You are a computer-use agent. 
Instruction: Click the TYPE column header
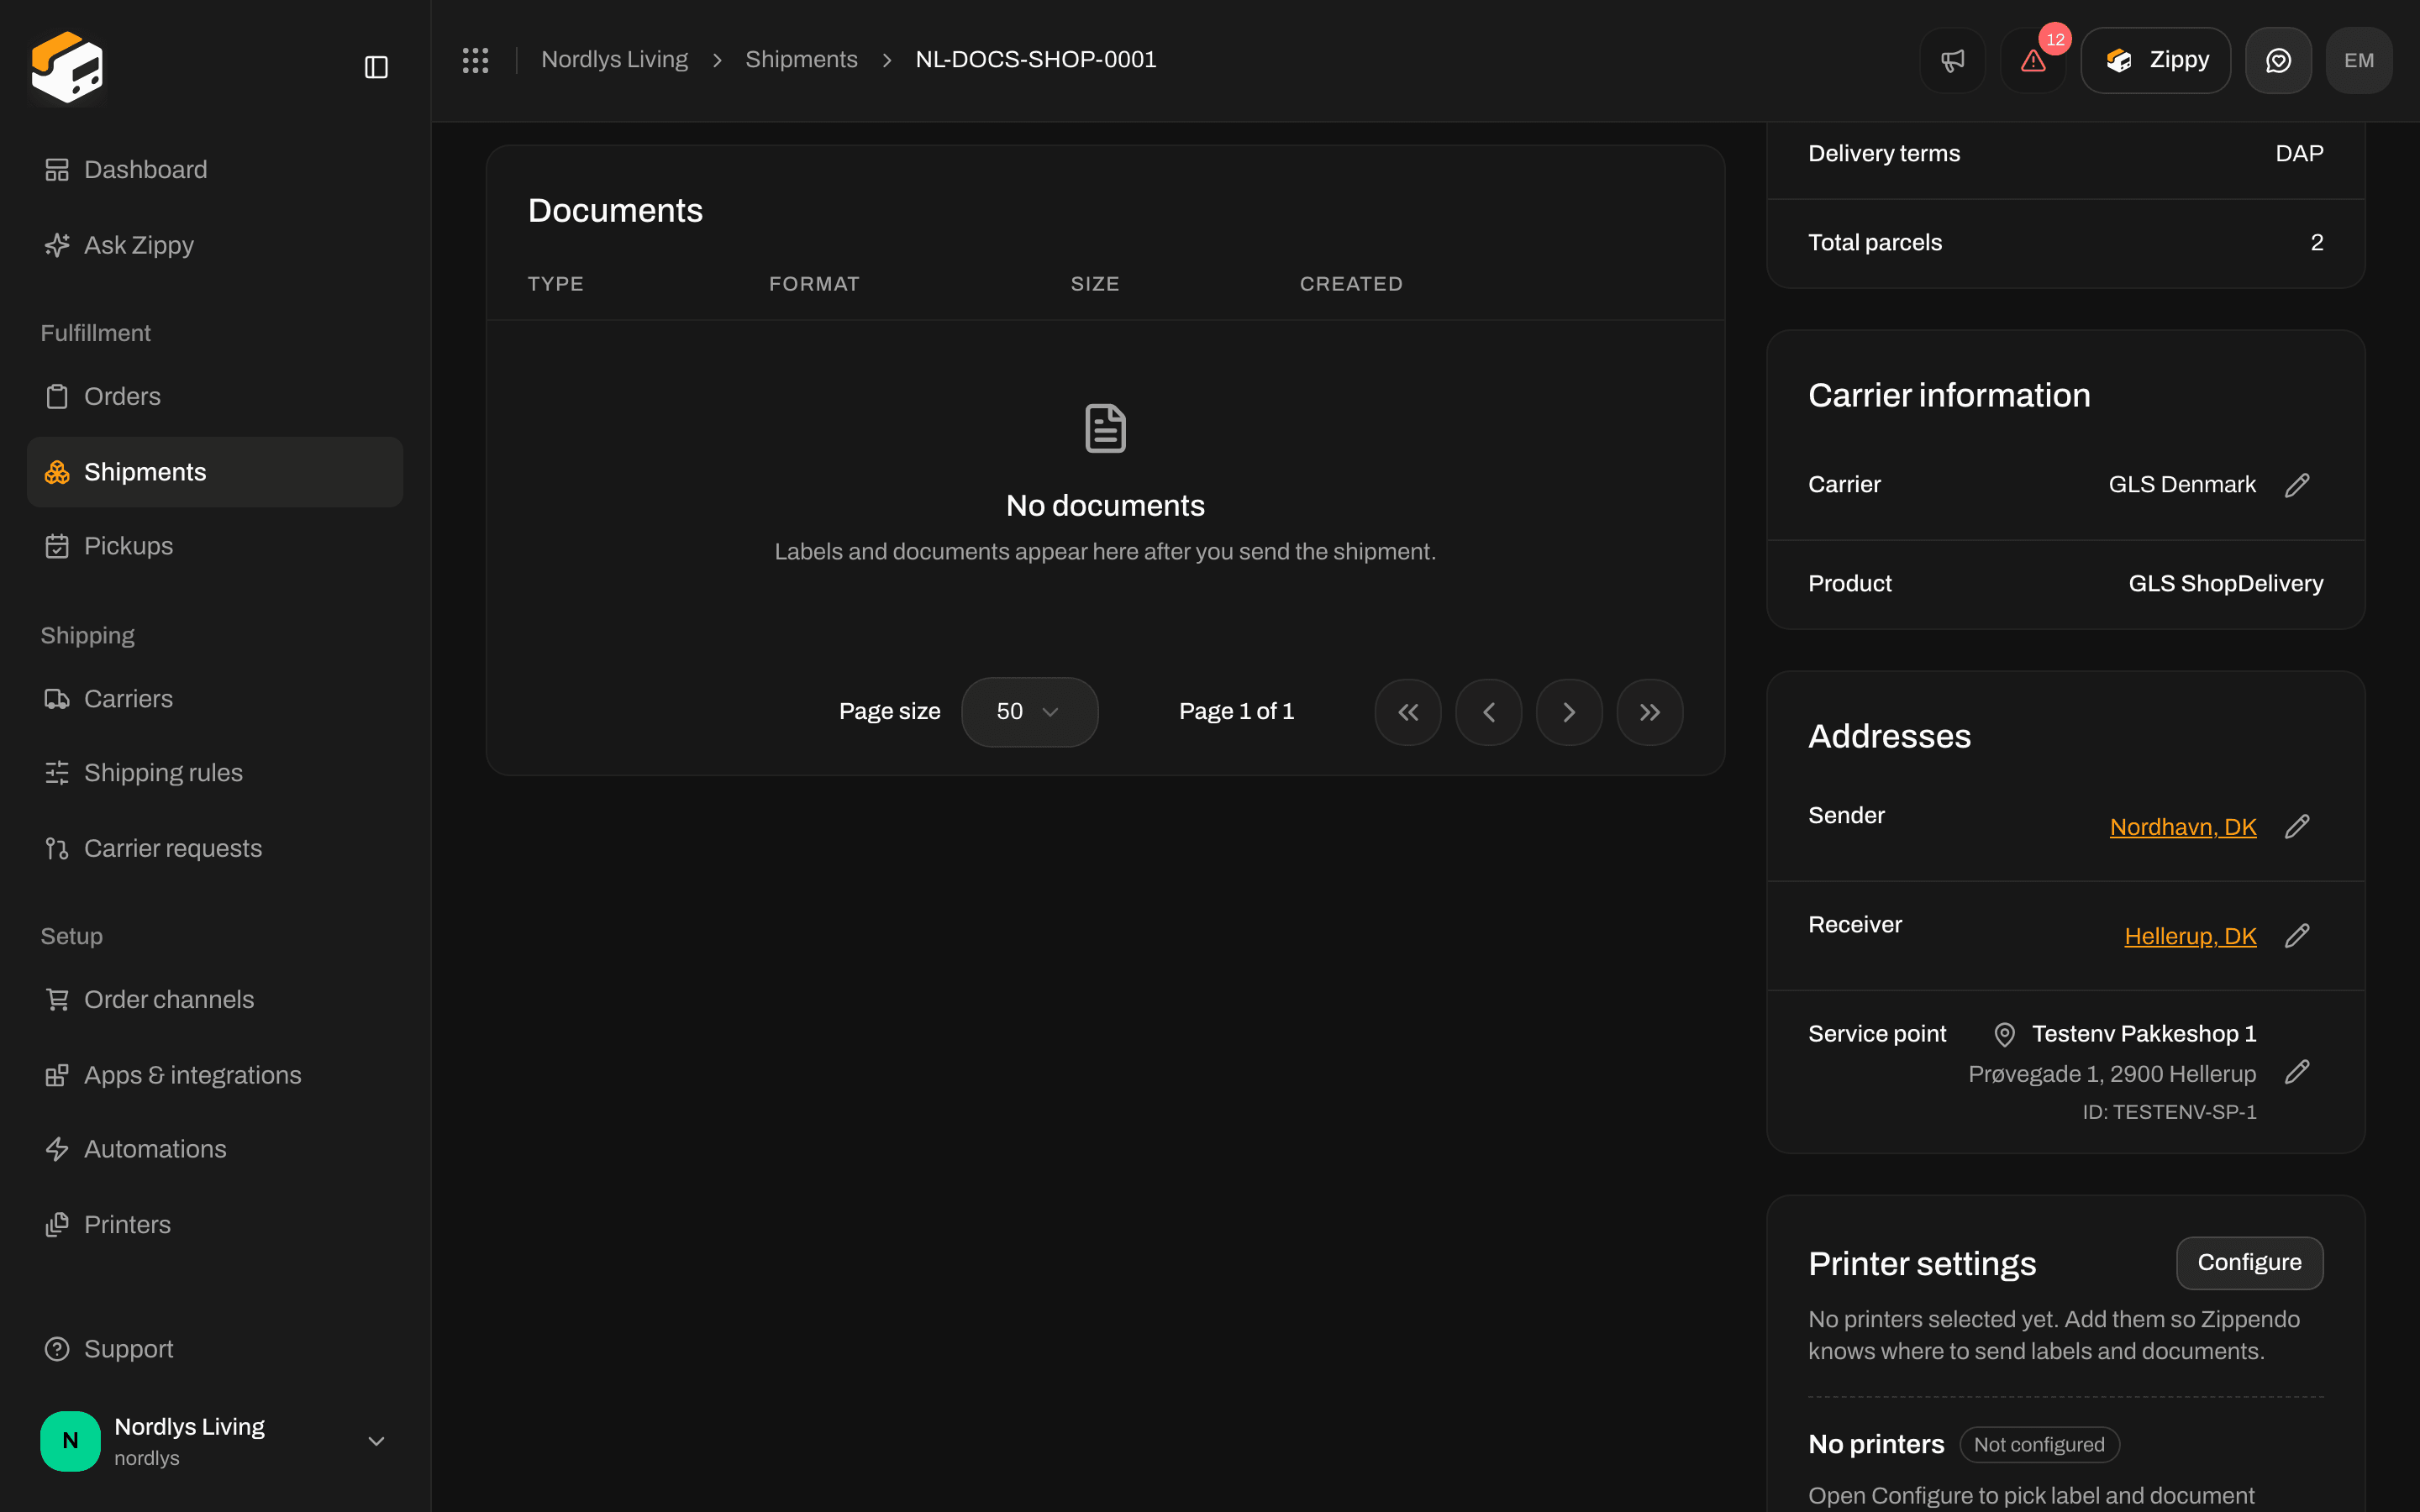[x=555, y=284]
